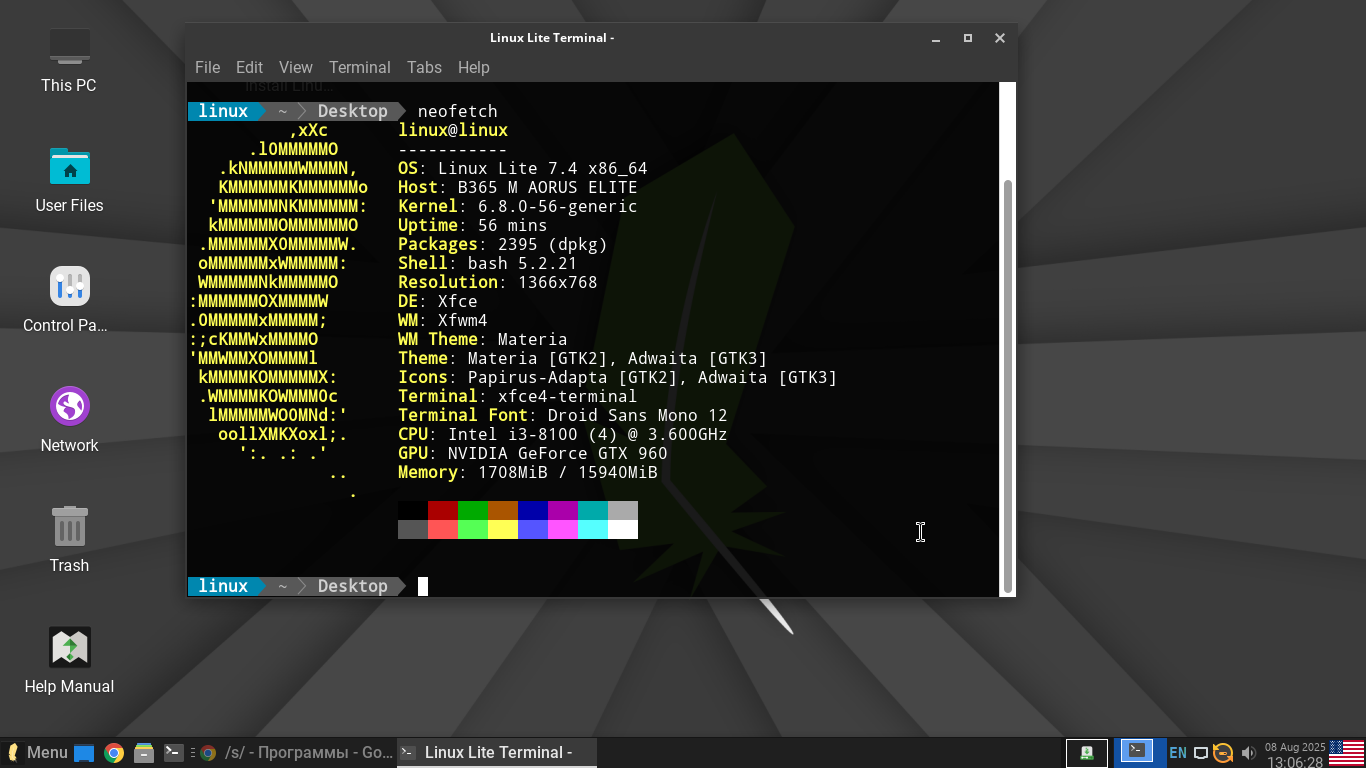Launch terminal from the taskbar launcher
The width and height of the screenshot is (1366, 768).
173,753
